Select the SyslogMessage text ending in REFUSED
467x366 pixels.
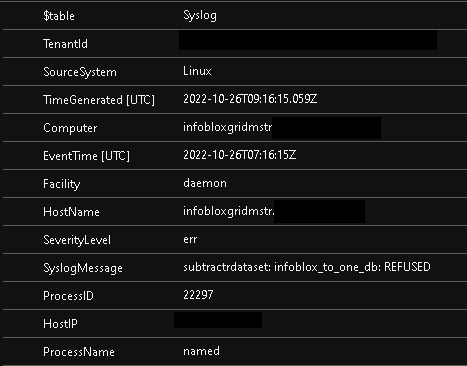point(307,267)
